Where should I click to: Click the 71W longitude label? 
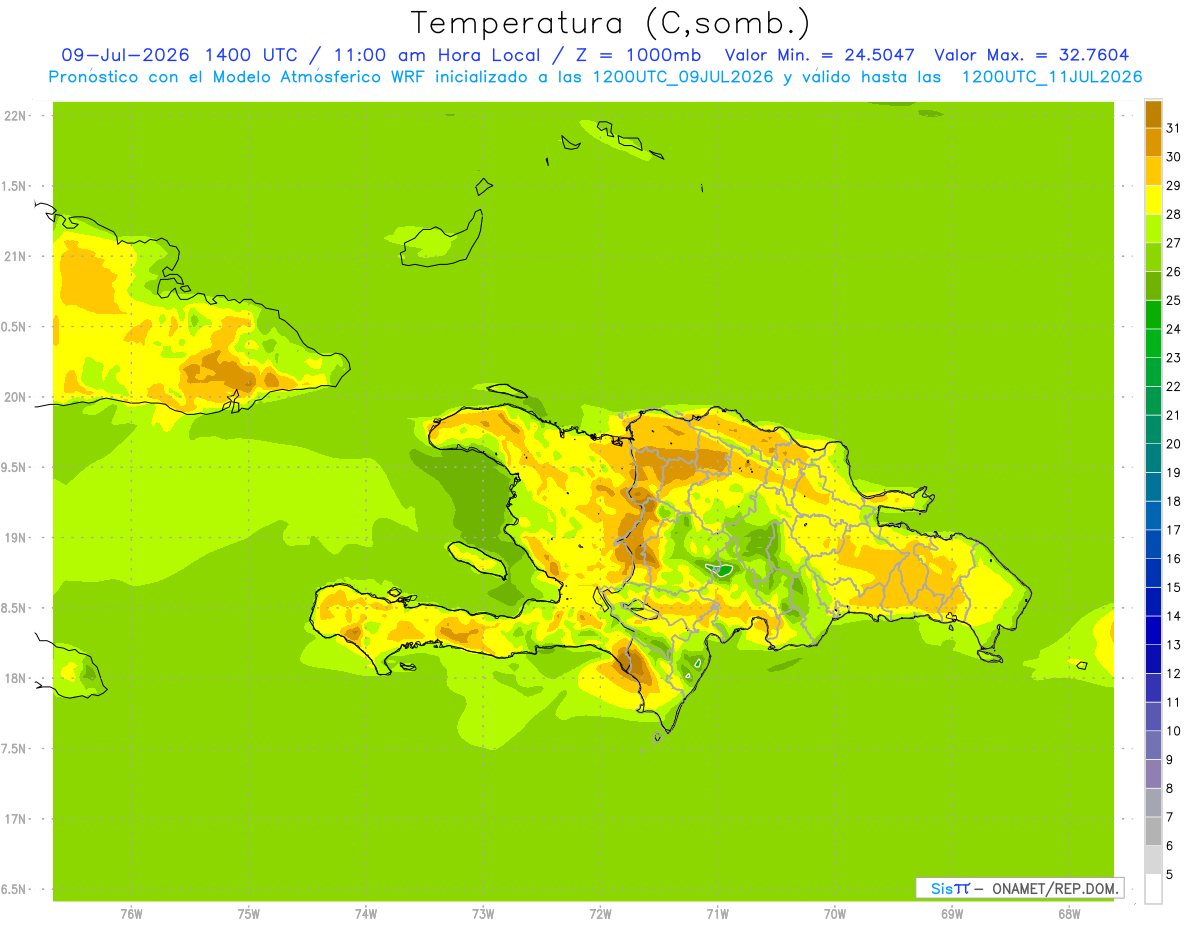click(x=717, y=913)
